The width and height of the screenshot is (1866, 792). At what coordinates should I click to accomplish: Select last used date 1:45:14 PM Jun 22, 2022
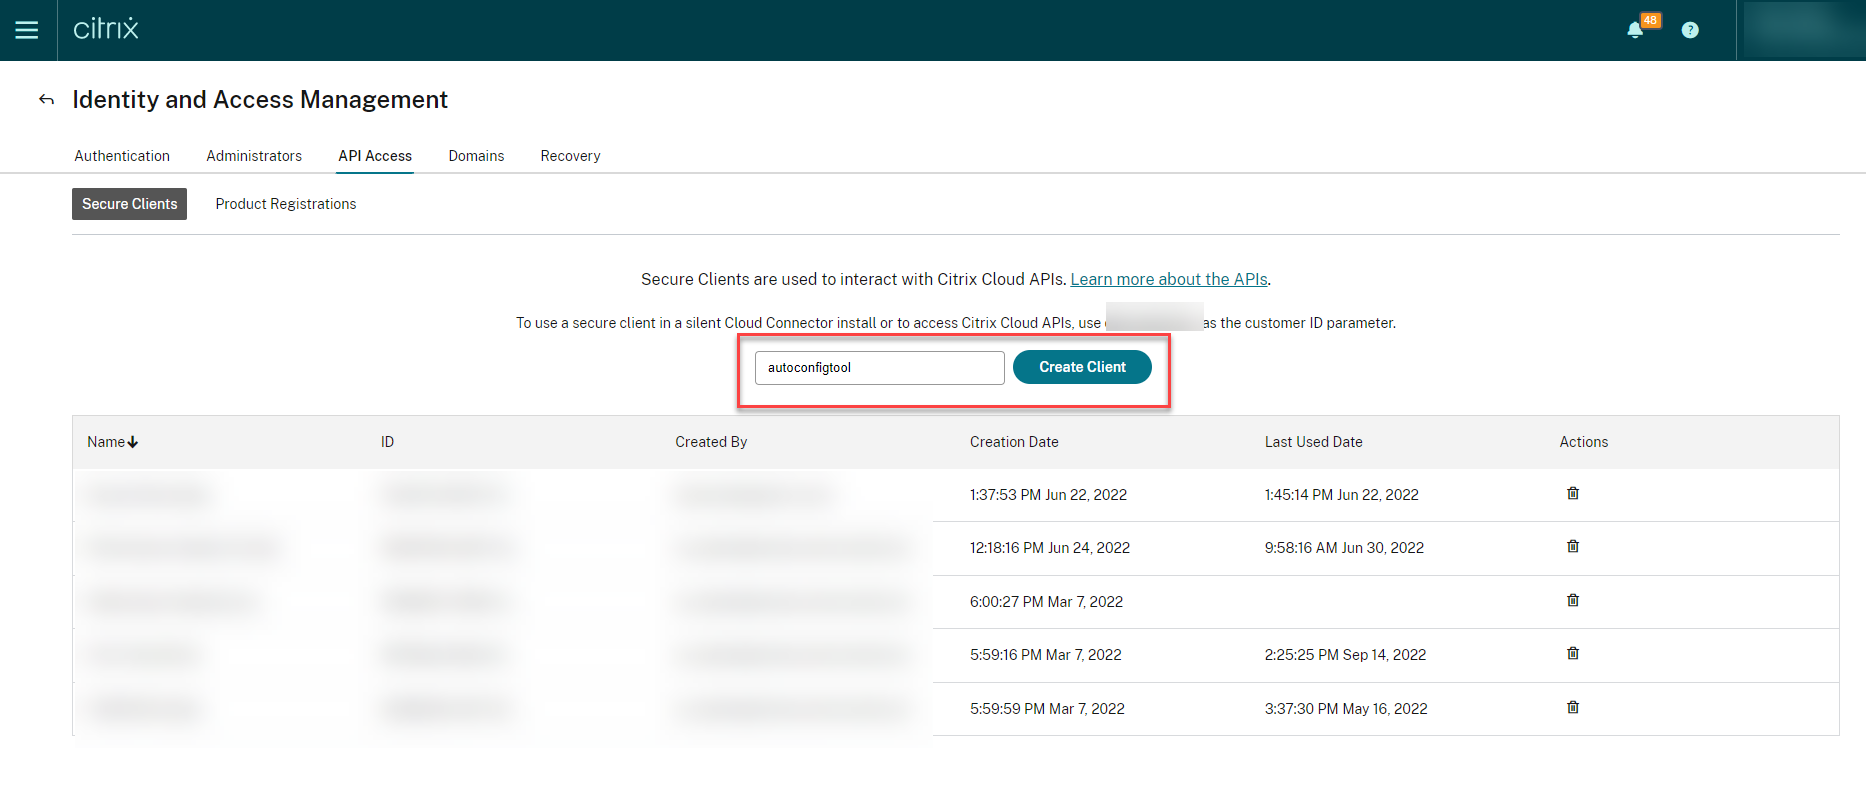click(x=1341, y=495)
